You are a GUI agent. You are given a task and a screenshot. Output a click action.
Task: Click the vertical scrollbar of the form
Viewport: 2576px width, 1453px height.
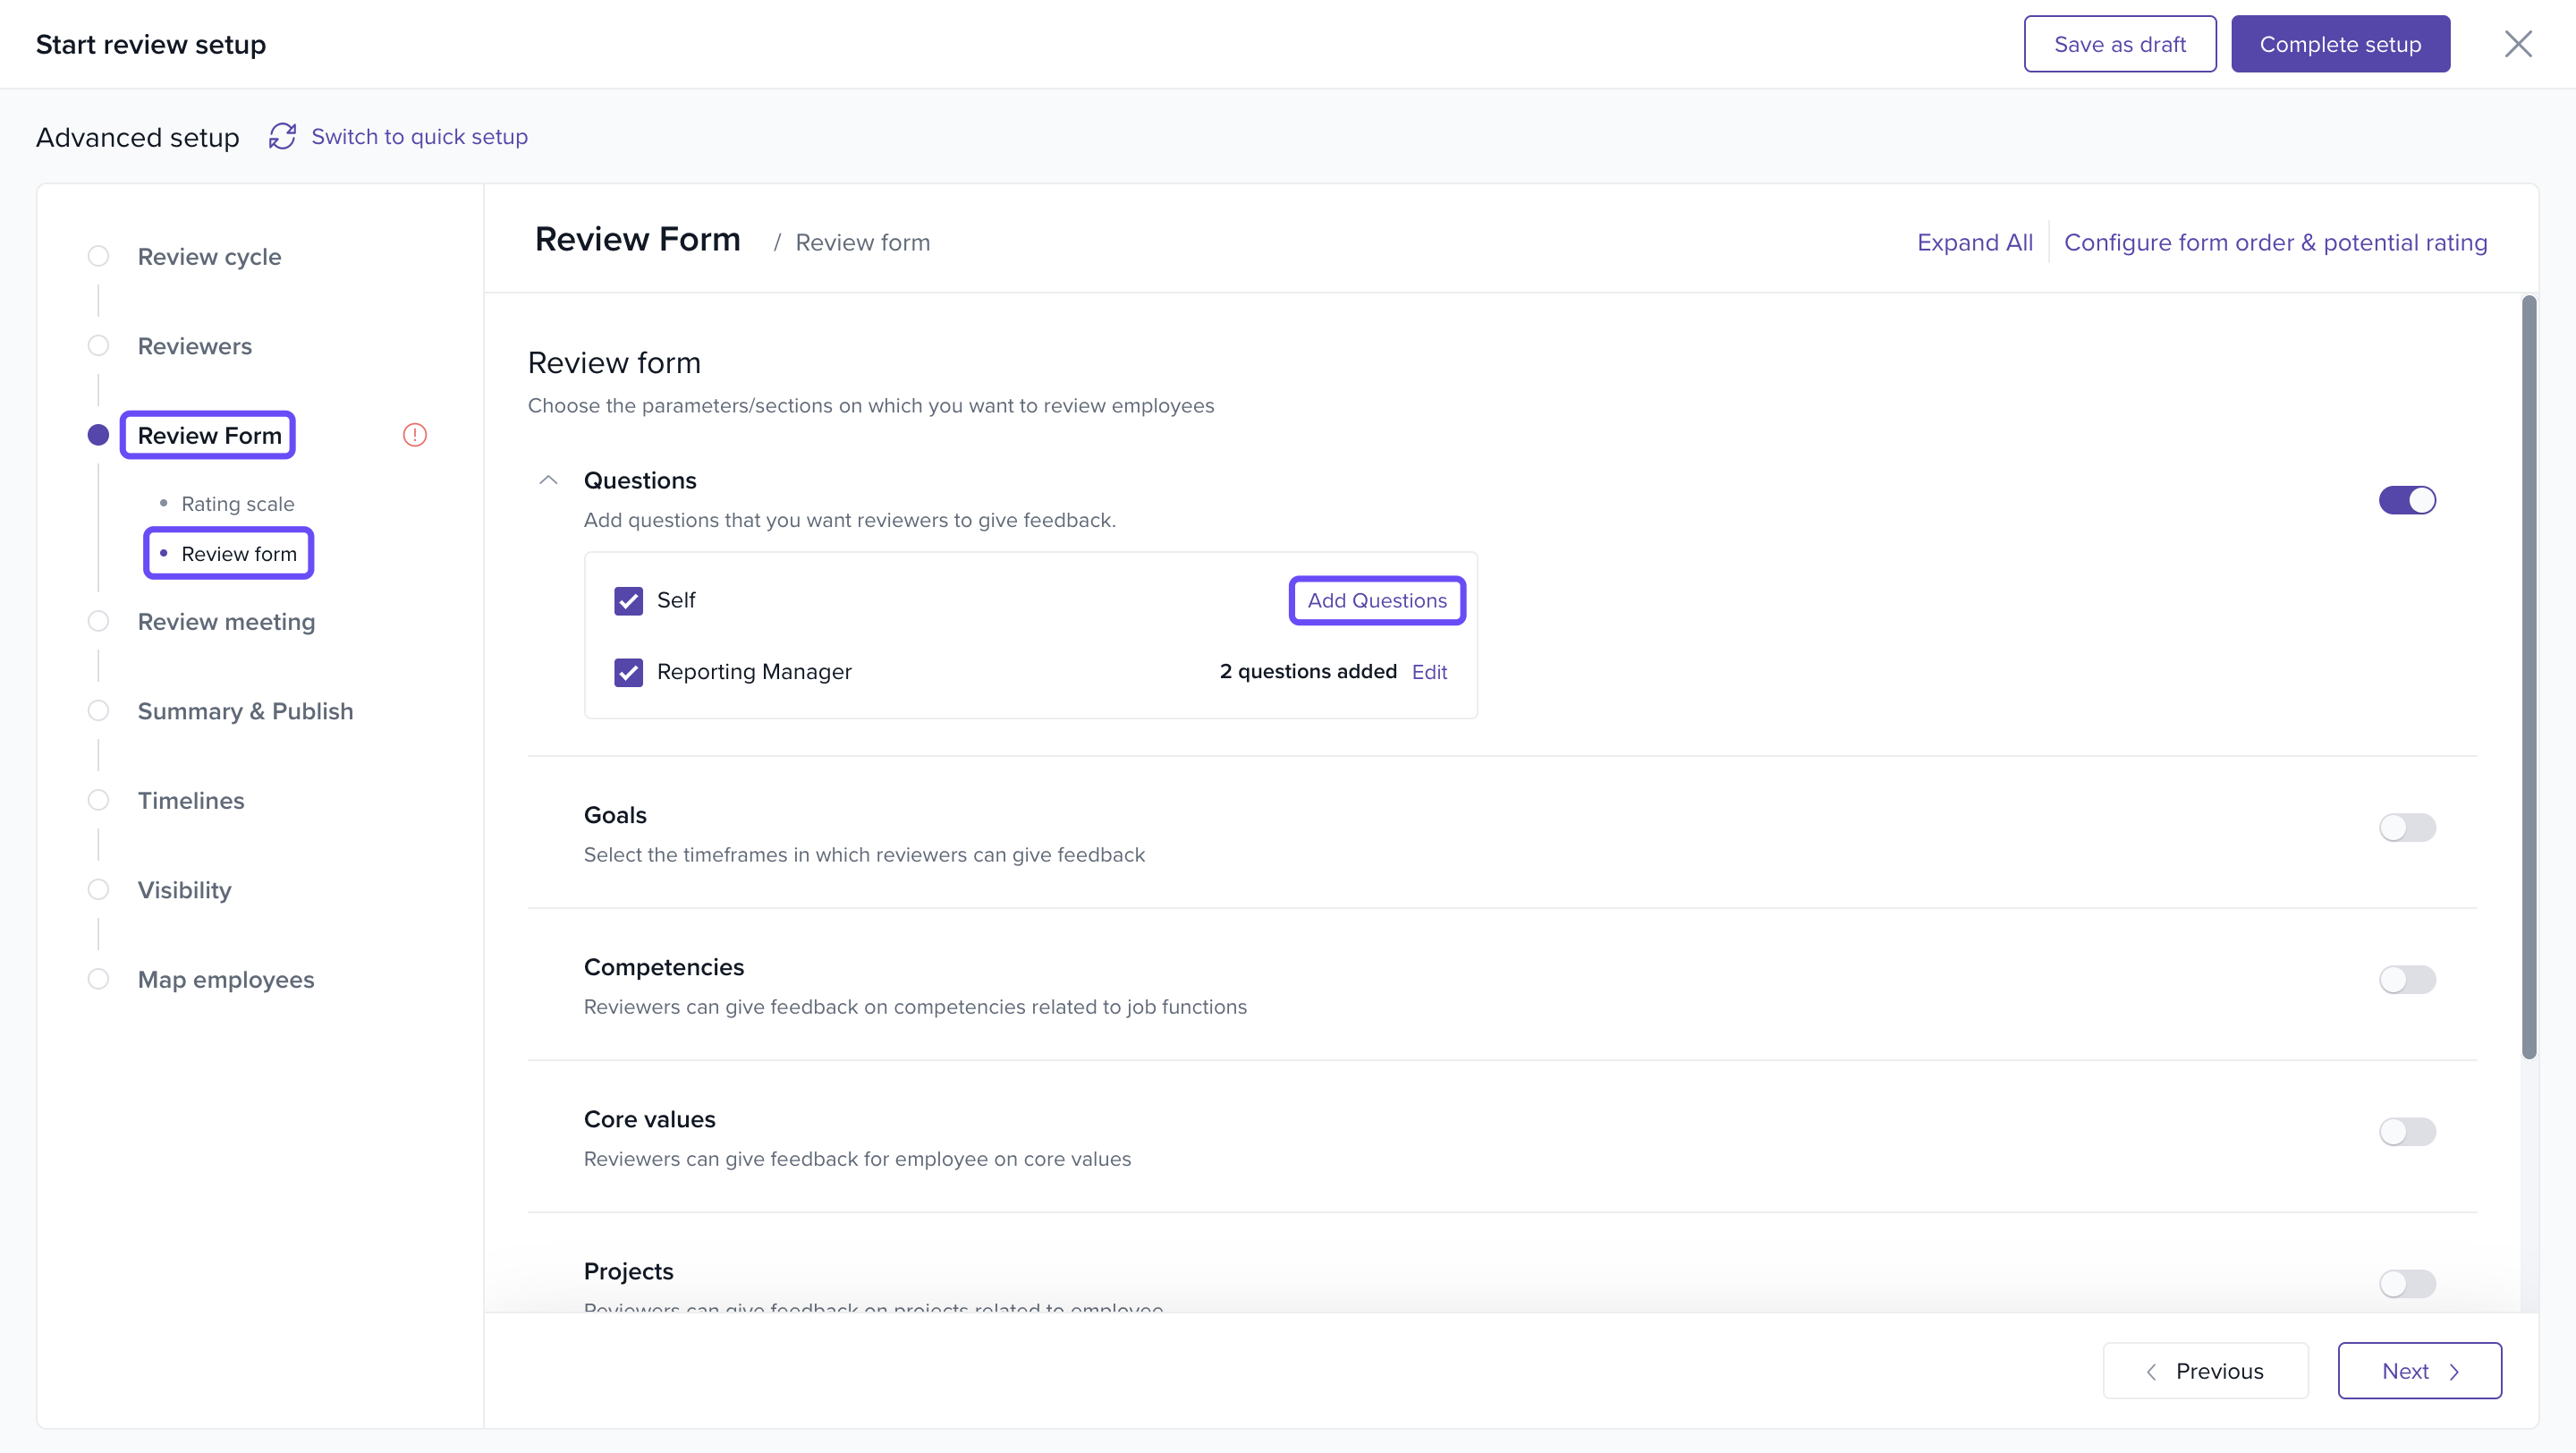tap(2528, 676)
